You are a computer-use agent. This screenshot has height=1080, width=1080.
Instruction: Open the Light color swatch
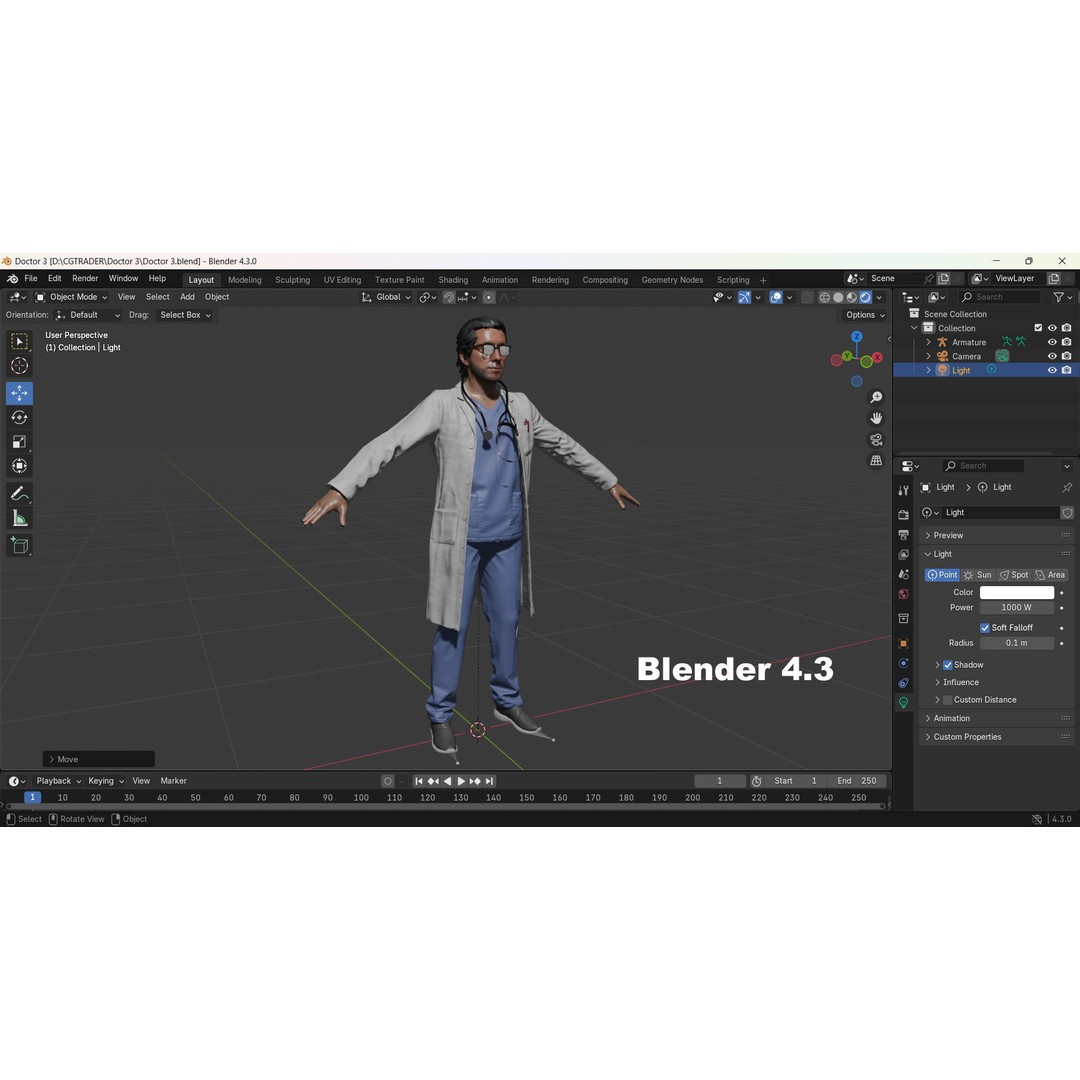pos(1017,593)
